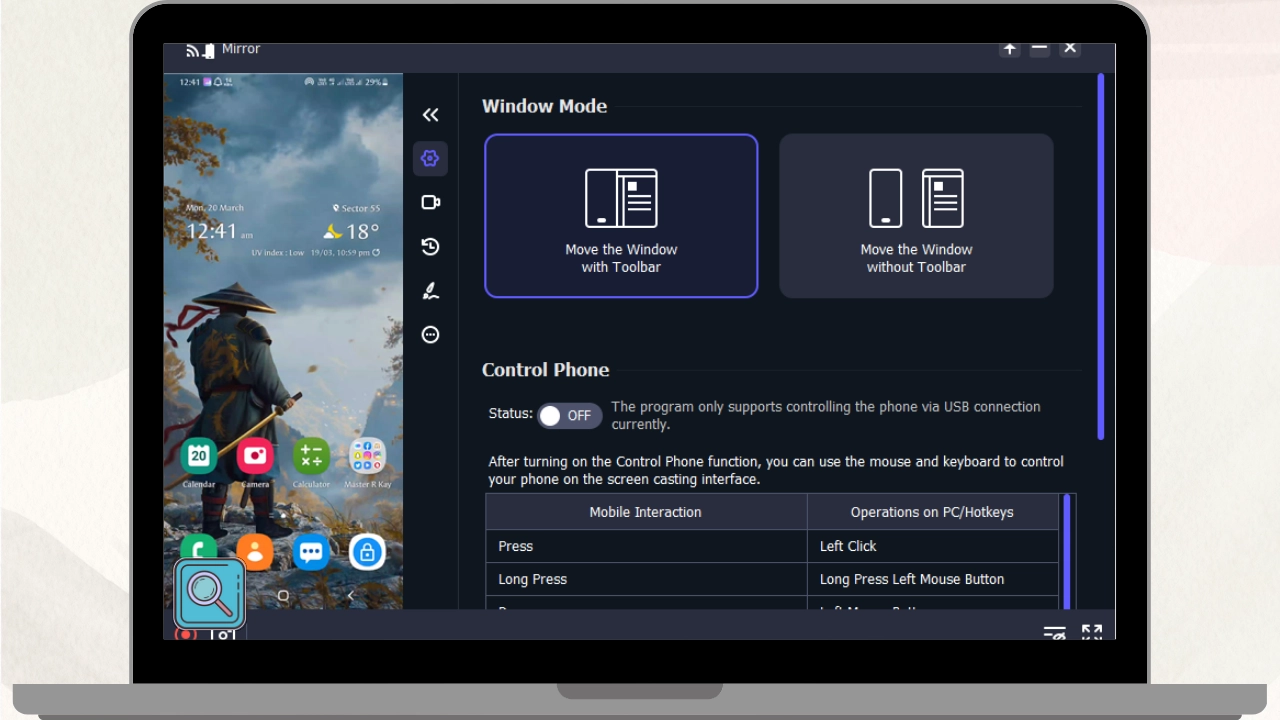The width and height of the screenshot is (1280, 720).
Task: Click the settings panel's purple scrollbar
Action: 1101,257
